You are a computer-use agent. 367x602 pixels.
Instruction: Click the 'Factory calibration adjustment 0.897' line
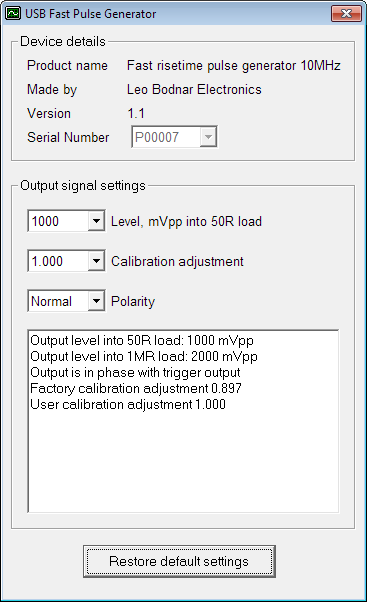(x=136, y=388)
